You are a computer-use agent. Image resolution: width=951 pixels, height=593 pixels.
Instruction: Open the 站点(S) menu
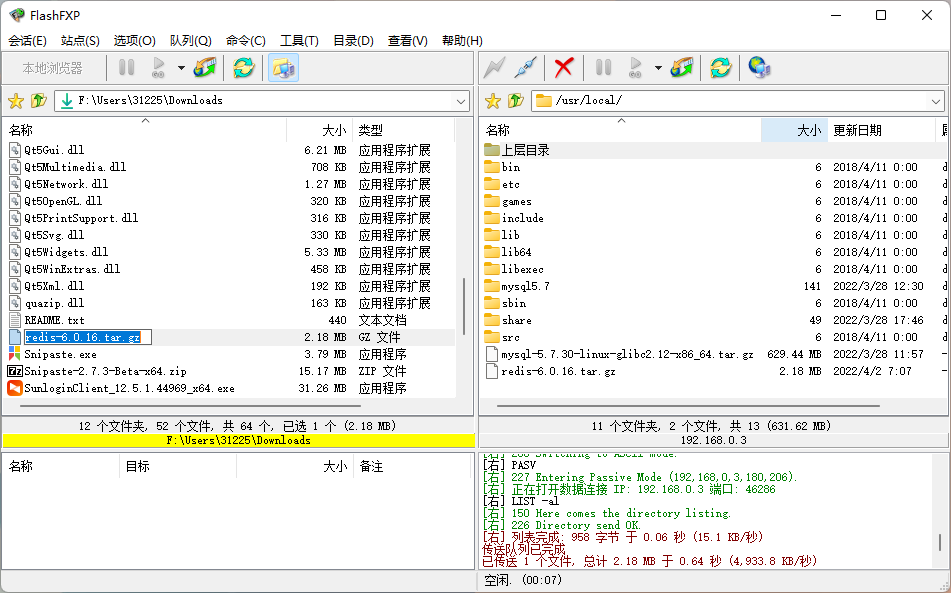[80, 41]
